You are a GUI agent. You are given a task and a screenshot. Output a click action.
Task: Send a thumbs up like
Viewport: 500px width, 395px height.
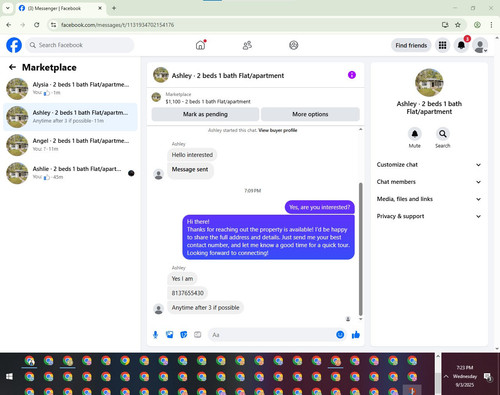(x=356, y=335)
